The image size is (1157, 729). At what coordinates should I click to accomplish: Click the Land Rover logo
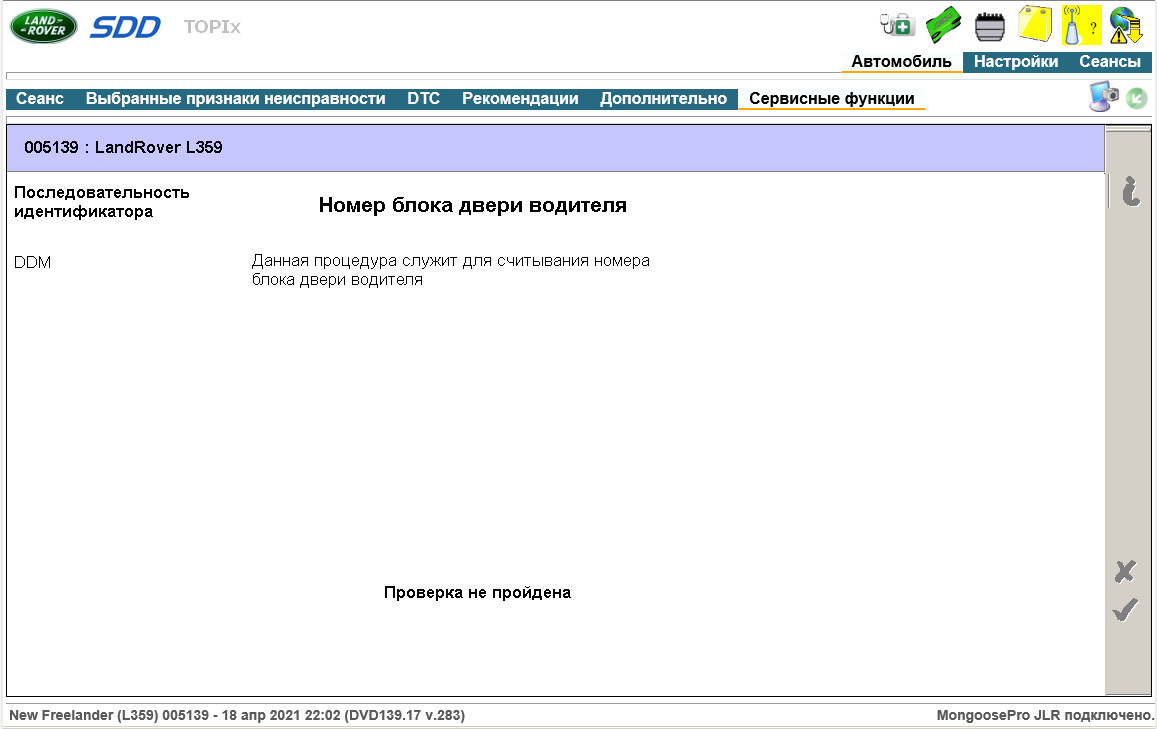44,27
